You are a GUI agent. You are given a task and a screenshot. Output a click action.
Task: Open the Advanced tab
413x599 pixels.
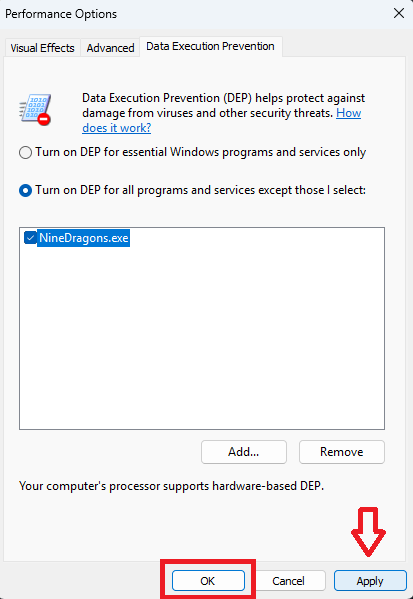pos(110,48)
